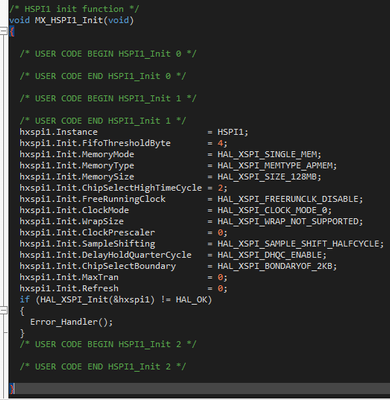The image size is (390, 400).
Task: Click hxspi1.Init.Refresh identifier
Action: coord(69,288)
